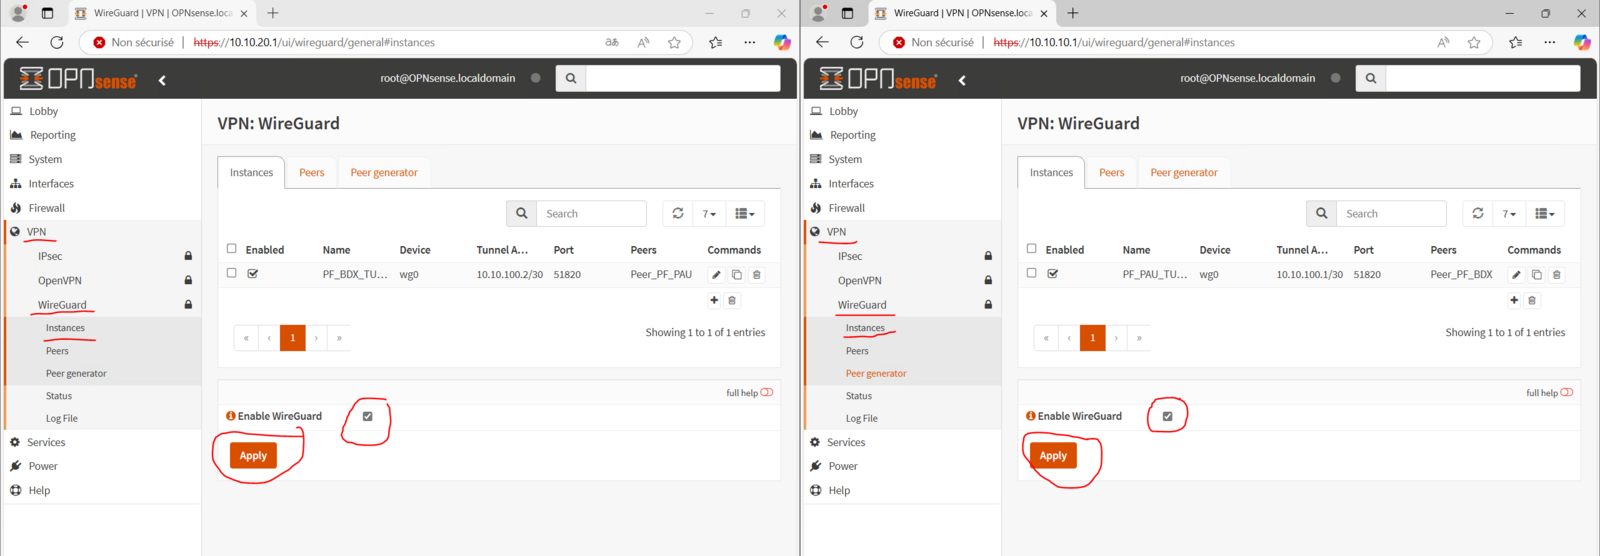Switch to Peers tab in left window
The image size is (1600, 556).
click(312, 173)
